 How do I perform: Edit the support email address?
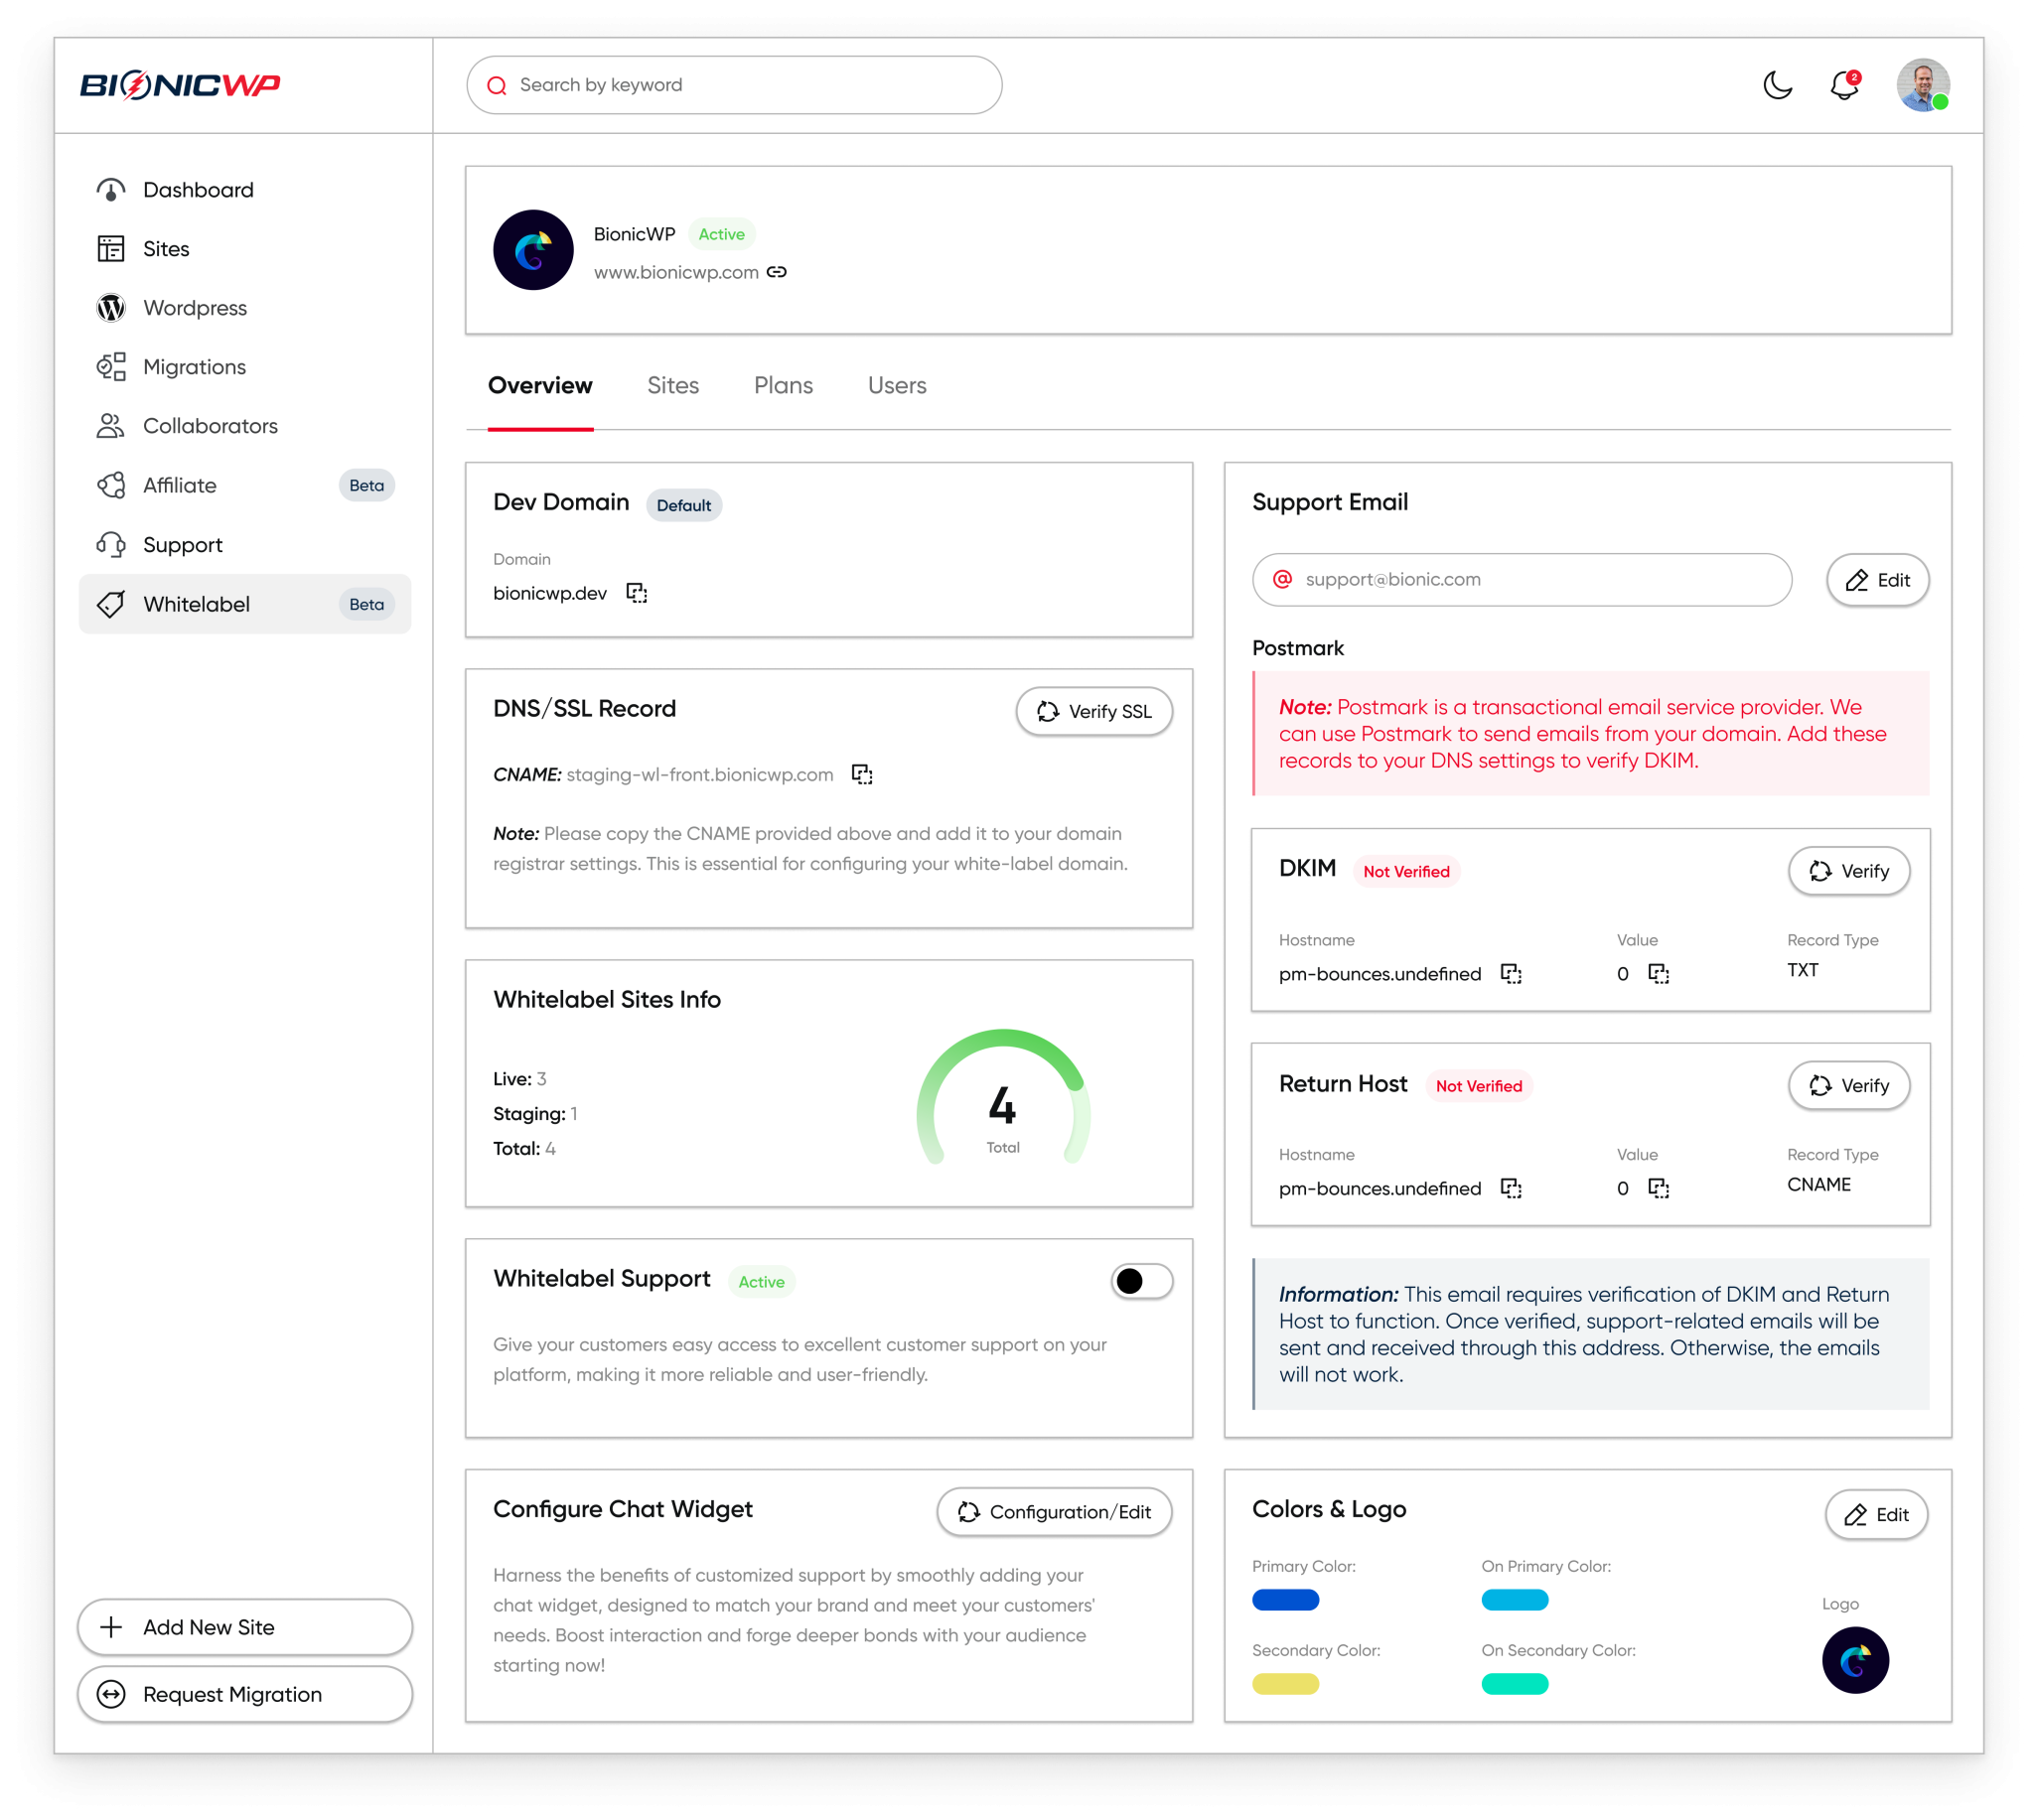[1877, 580]
